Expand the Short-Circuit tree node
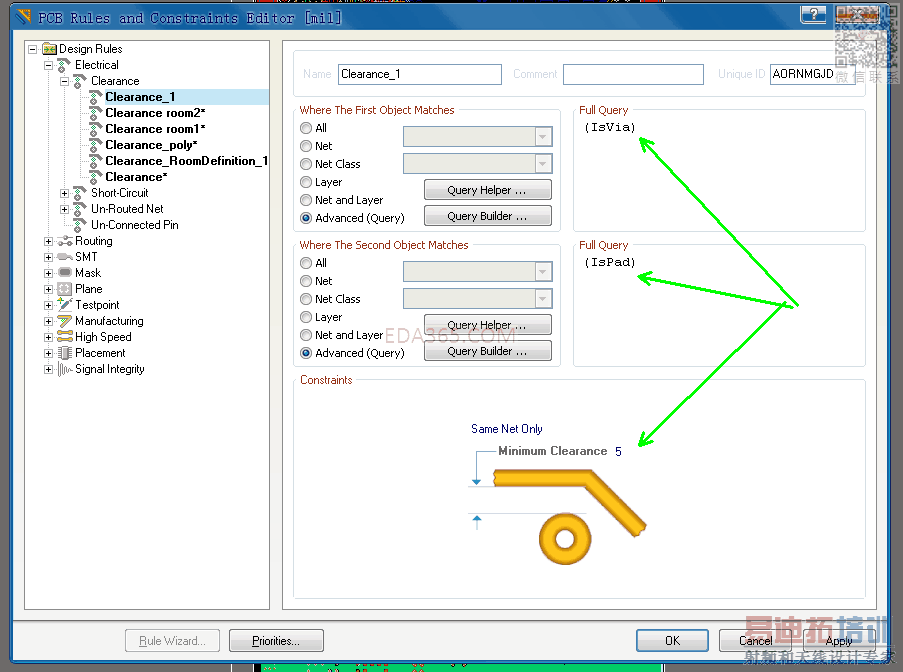This screenshot has height=672, width=903. click(x=64, y=193)
